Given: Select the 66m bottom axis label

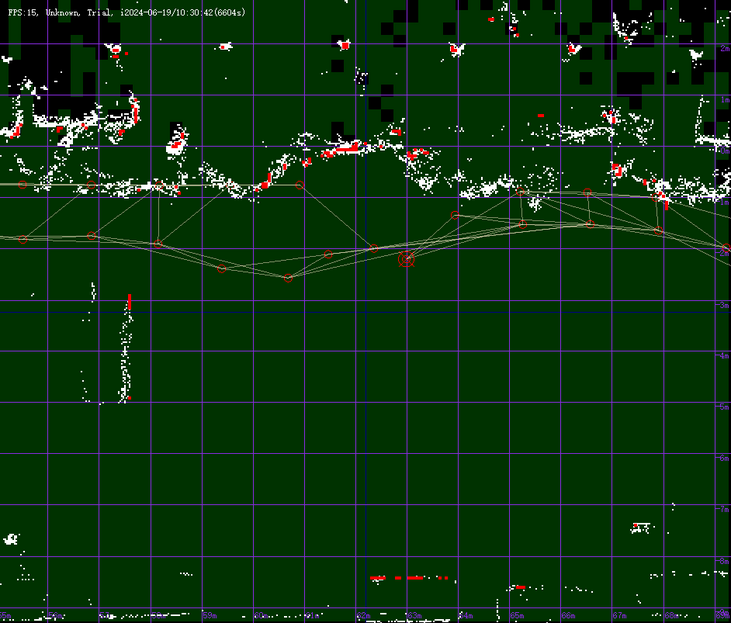Looking at the screenshot, I should (567, 615).
